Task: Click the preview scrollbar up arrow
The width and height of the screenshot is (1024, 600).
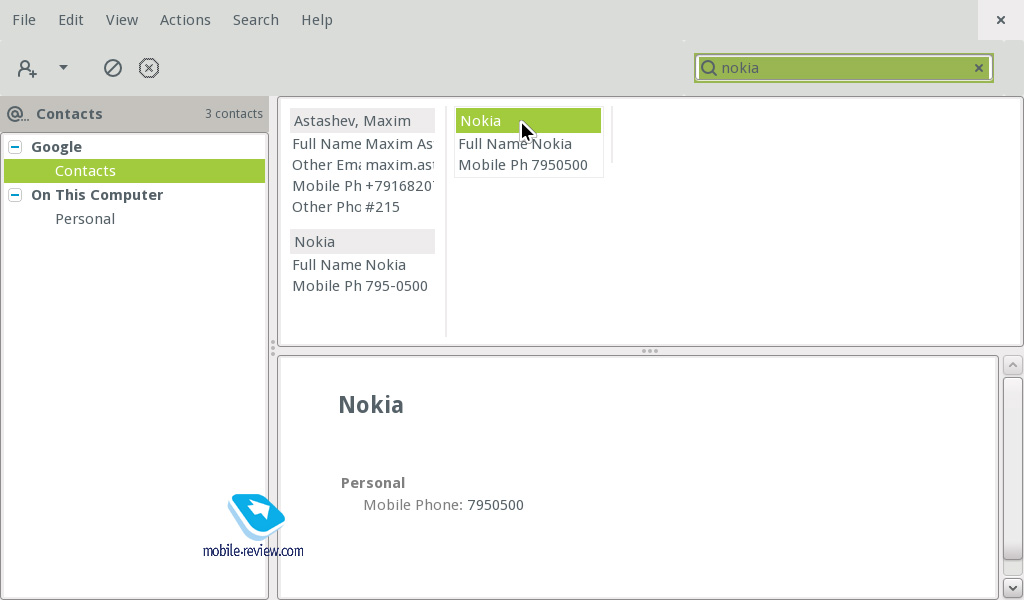Action: click(1012, 366)
